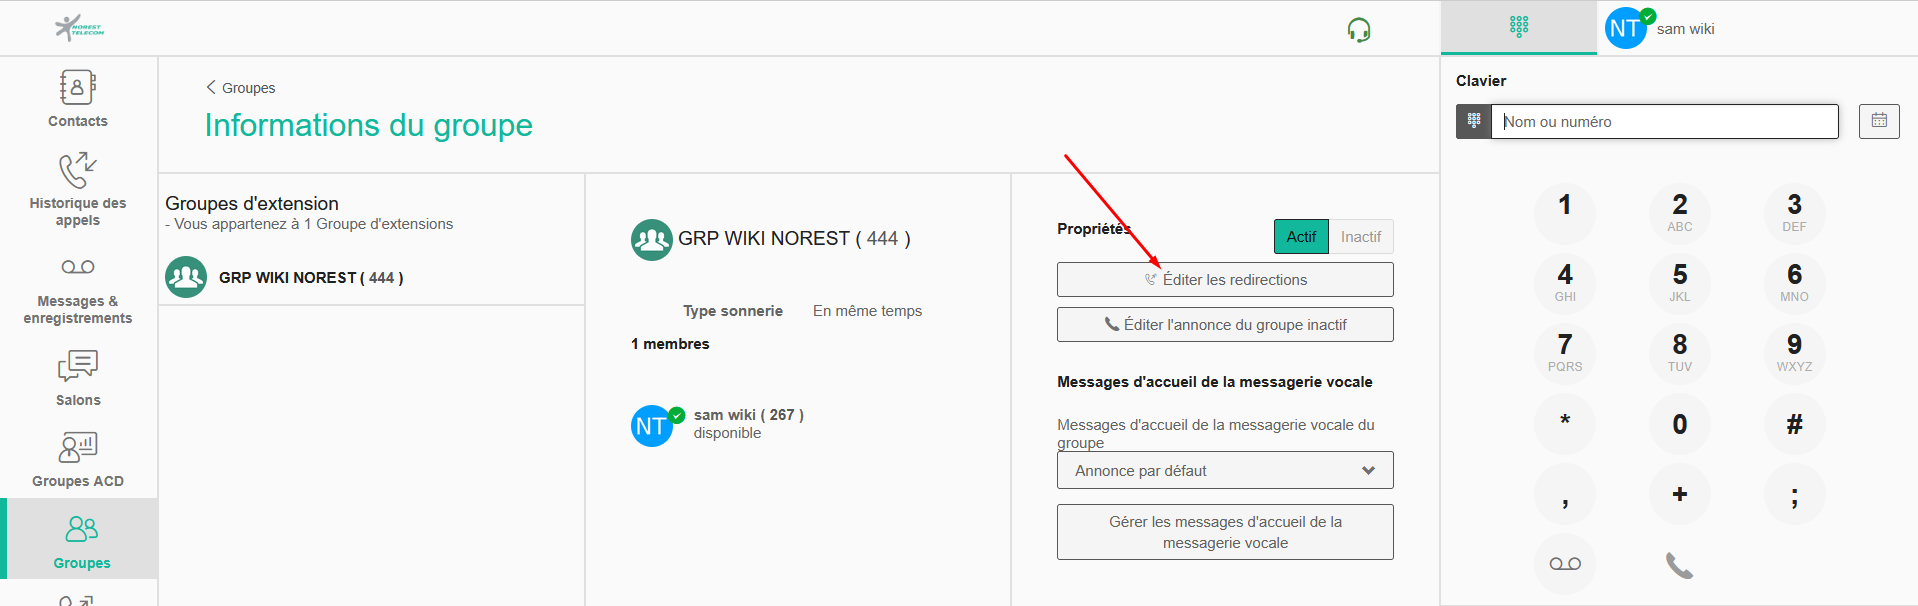Image resolution: width=1918 pixels, height=606 pixels.
Task: Dial digit 8 TUV on keypad
Action: [x=1680, y=354]
